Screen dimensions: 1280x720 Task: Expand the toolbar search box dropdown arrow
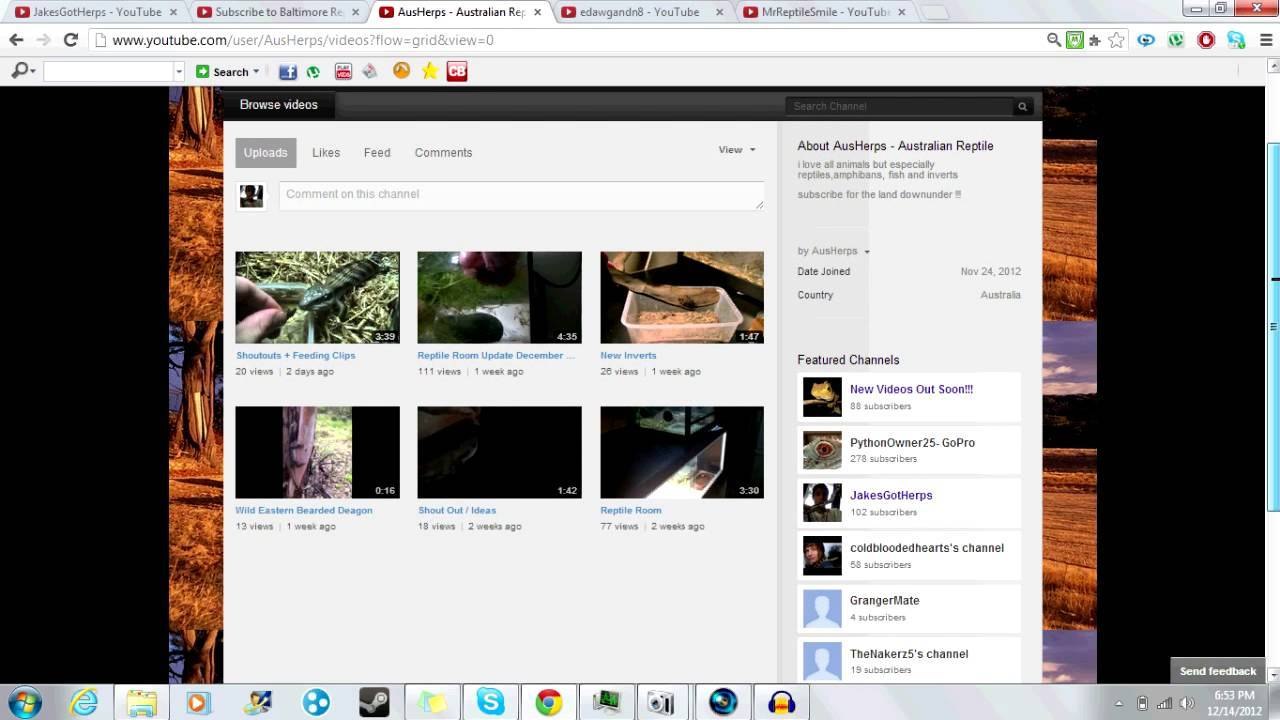[179, 72]
